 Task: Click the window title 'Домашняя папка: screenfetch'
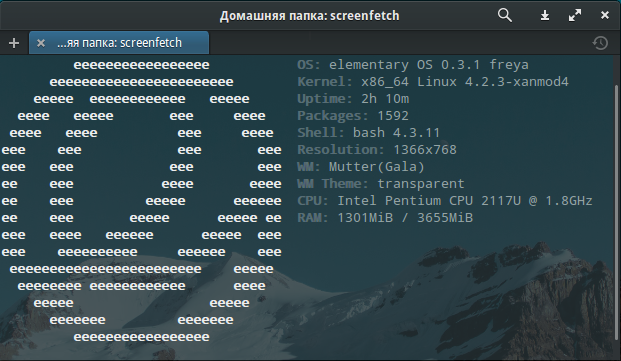pos(309,16)
